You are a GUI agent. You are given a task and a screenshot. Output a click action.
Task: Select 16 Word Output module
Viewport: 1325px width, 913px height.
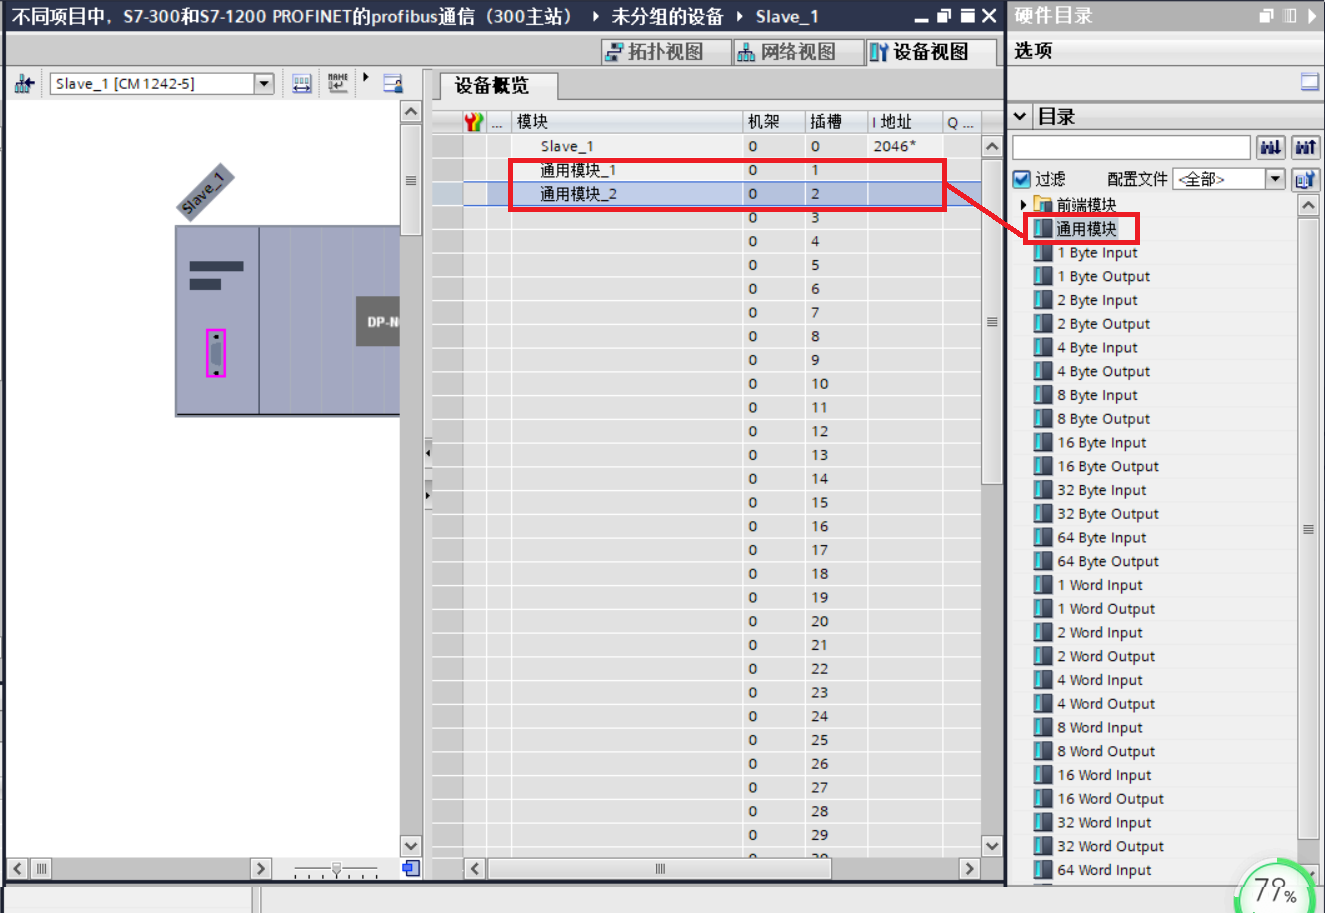pyautogui.click(x=1111, y=799)
